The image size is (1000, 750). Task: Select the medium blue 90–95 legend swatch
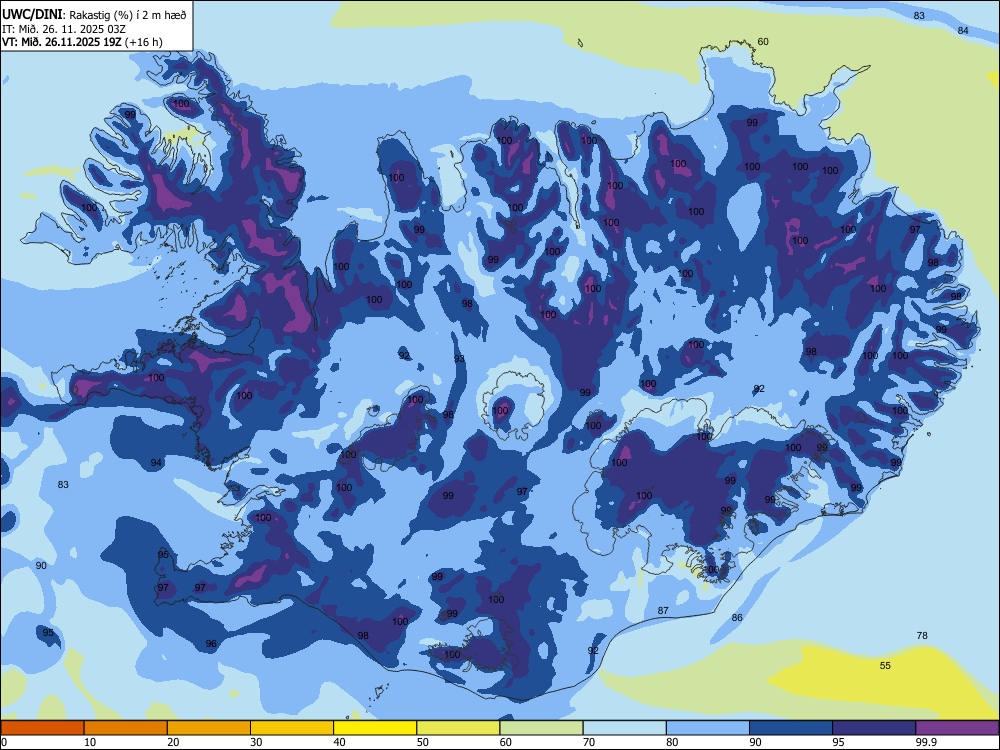(x=791, y=728)
